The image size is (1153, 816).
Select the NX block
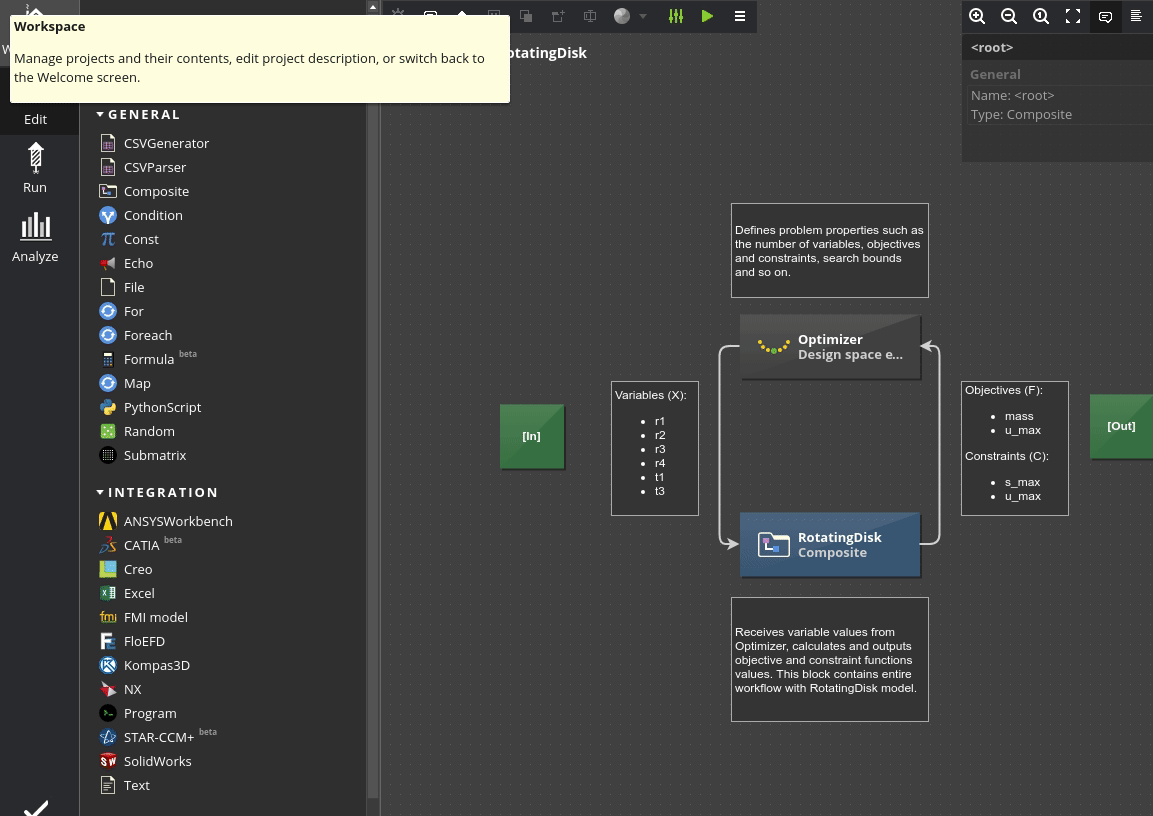121,690
